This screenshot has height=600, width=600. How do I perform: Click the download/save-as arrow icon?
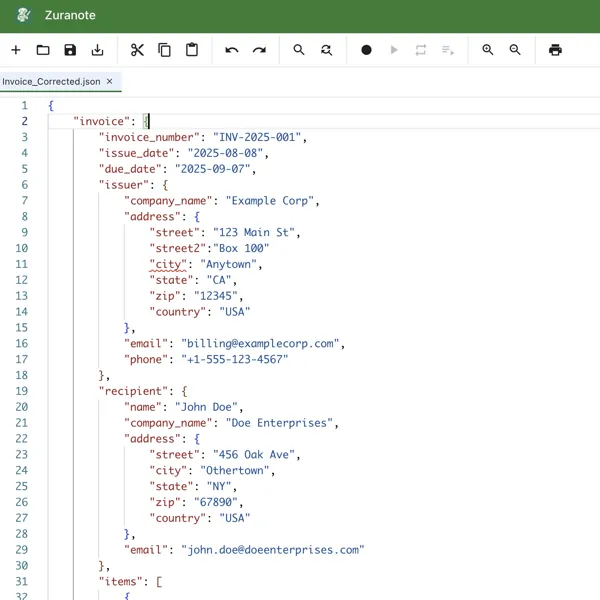(x=97, y=50)
